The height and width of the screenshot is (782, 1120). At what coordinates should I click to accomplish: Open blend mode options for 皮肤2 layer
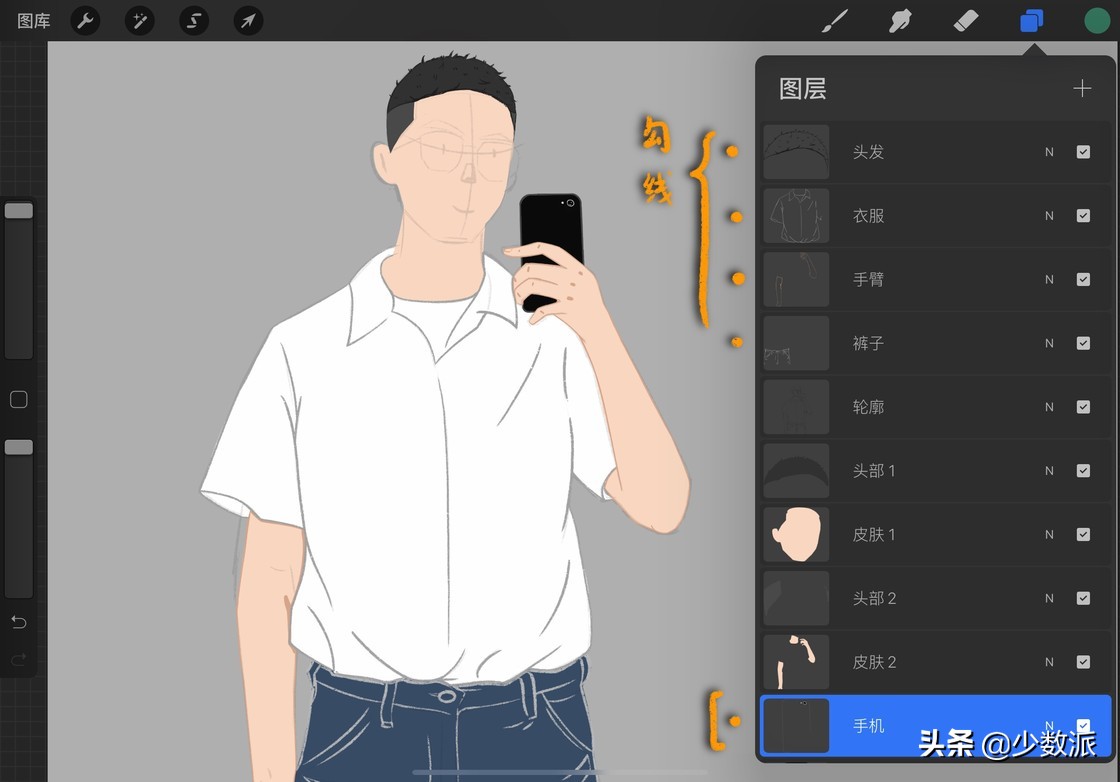click(1048, 662)
